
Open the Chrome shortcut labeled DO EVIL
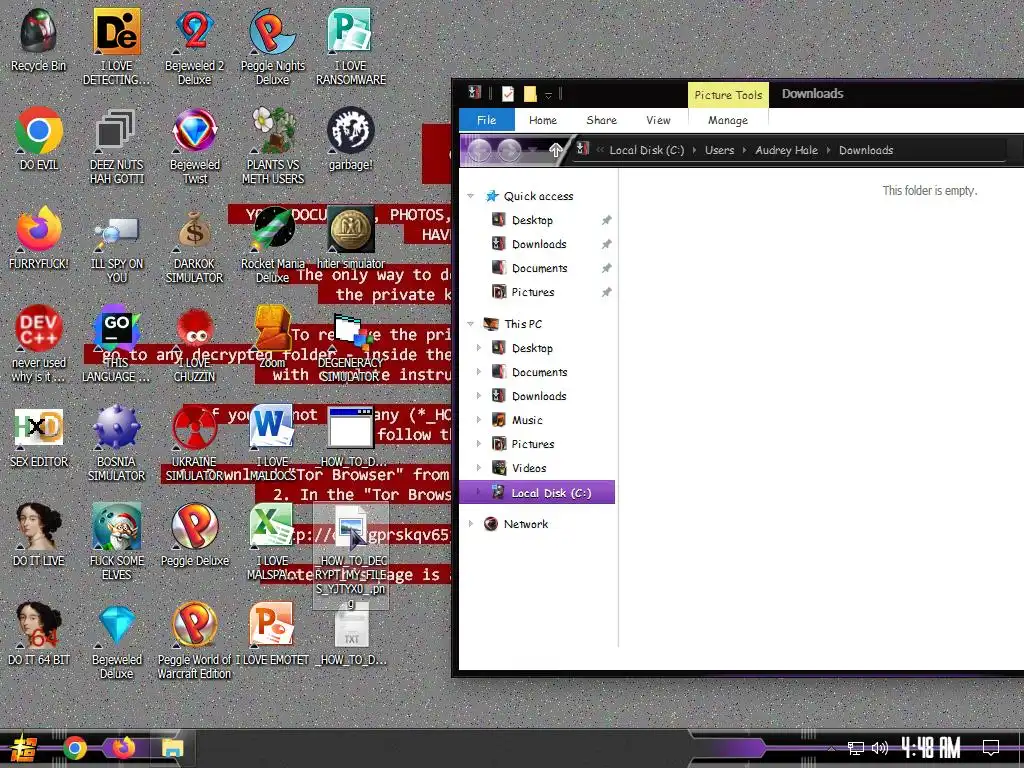pos(39,139)
